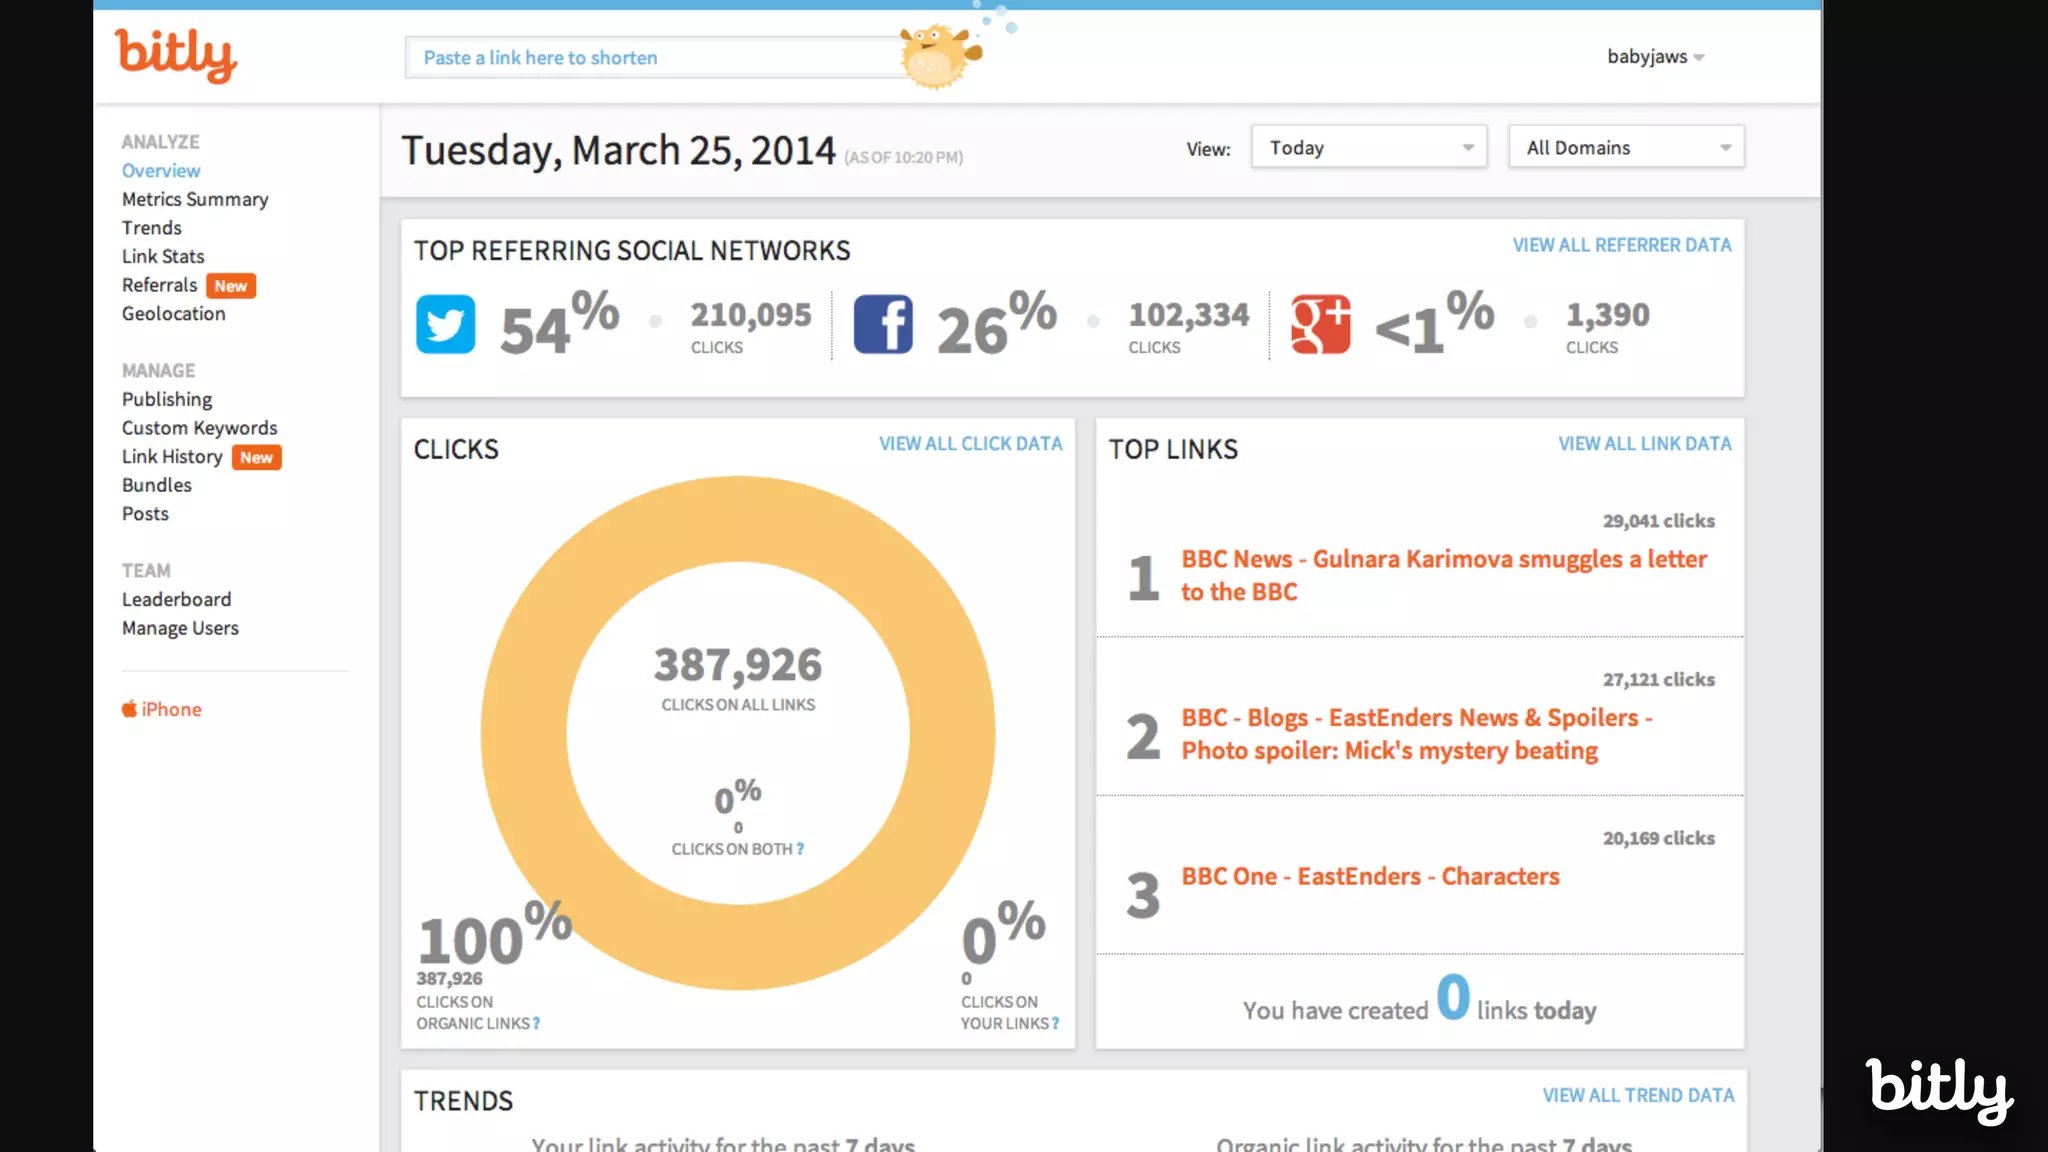Click the Google Plus icon
The image size is (2048, 1152).
pos(1320,324)
